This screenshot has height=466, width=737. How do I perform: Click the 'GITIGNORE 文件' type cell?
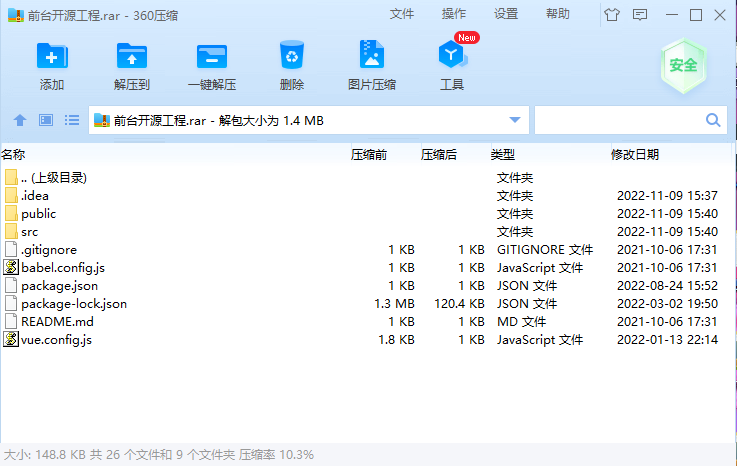click(545, 249)
